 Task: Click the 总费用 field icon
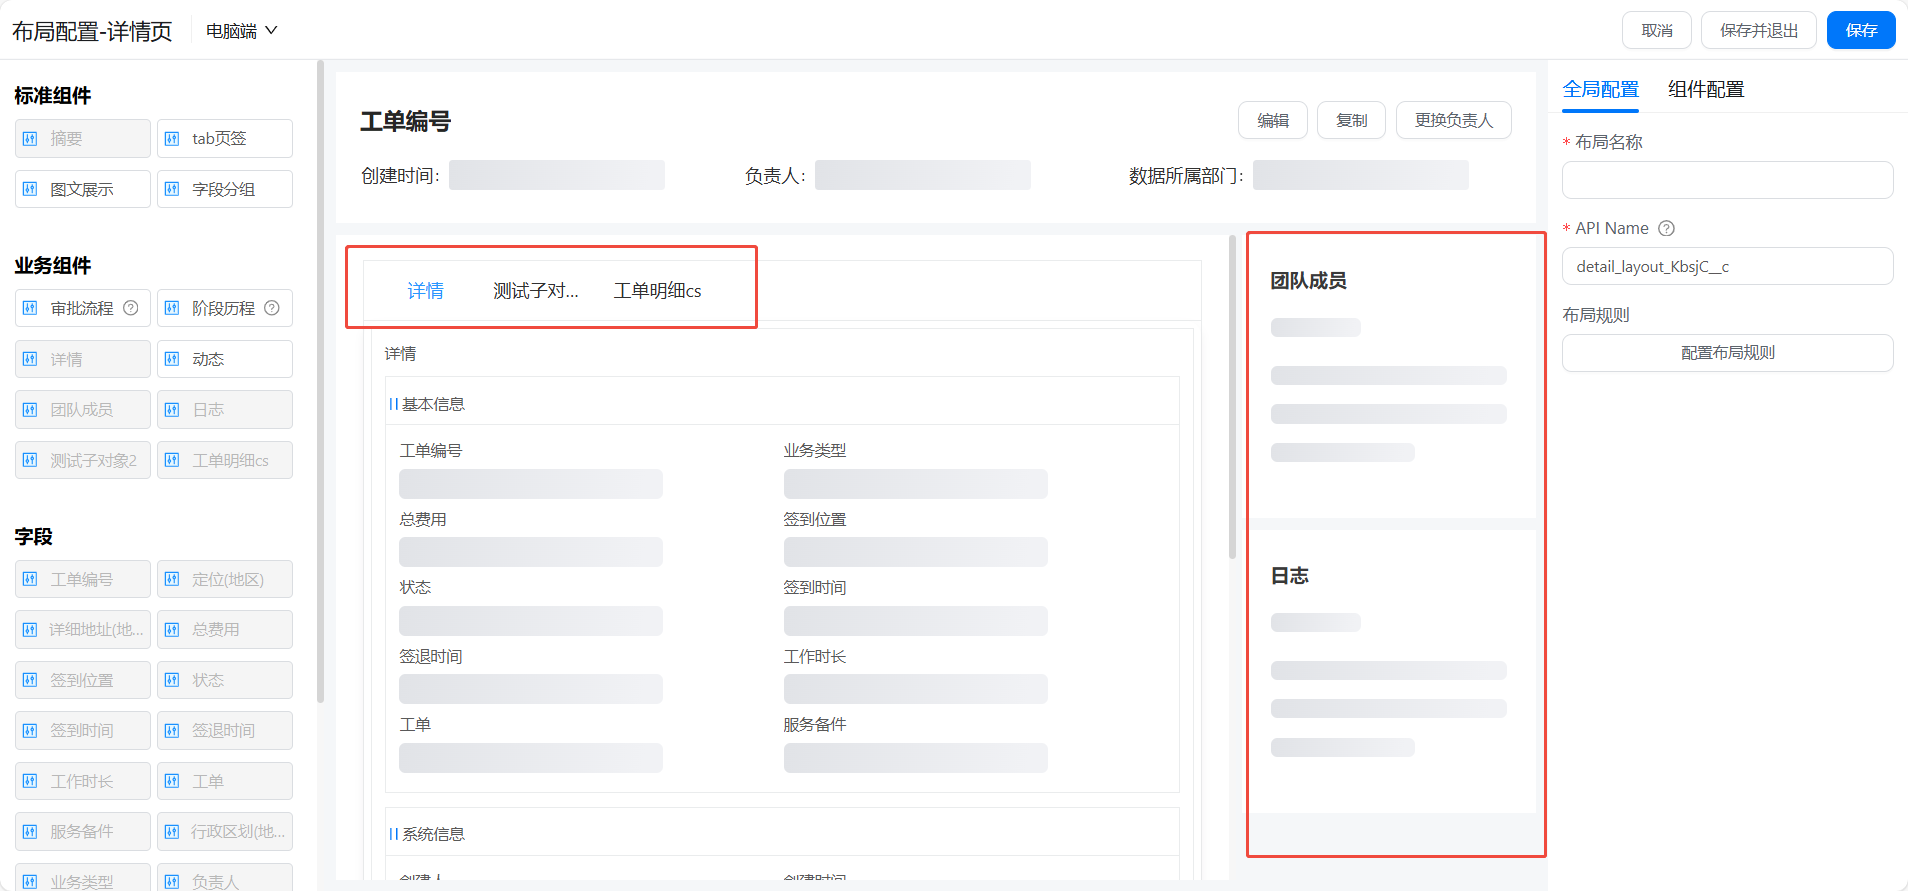coord(172,630)
